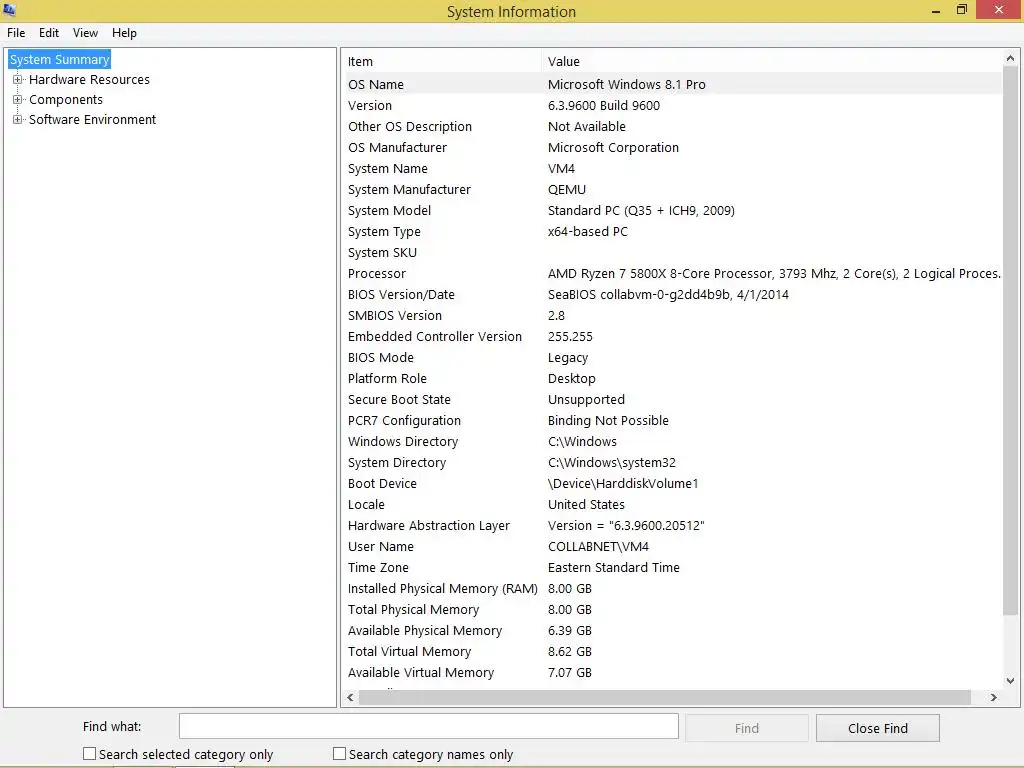
Task: Select Embedded Controller Version row label
Action: tap(435, 336)
